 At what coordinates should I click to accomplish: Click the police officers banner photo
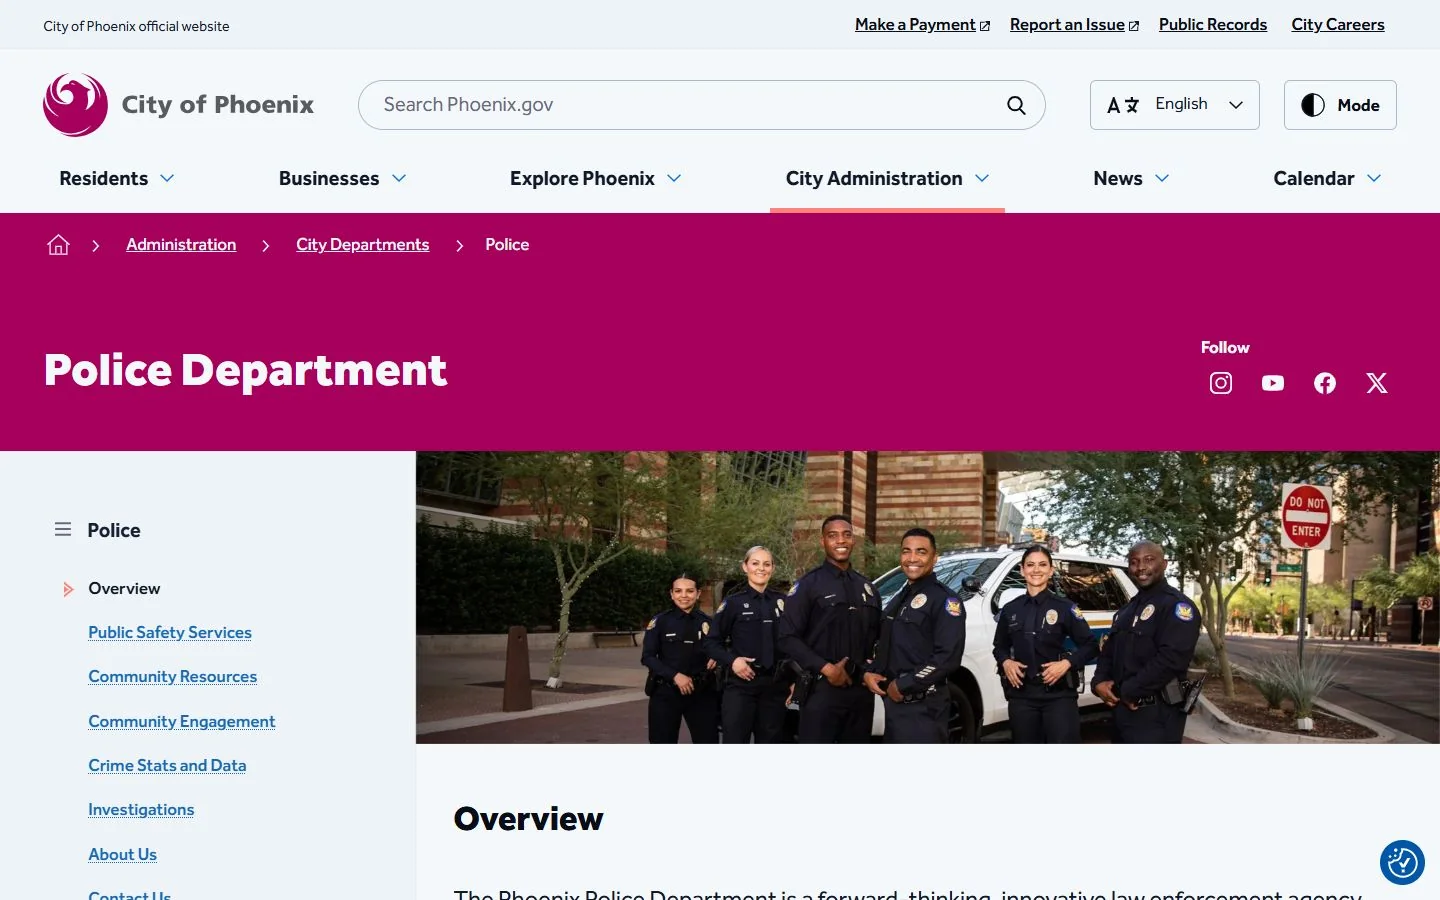[x=928, y=597]
